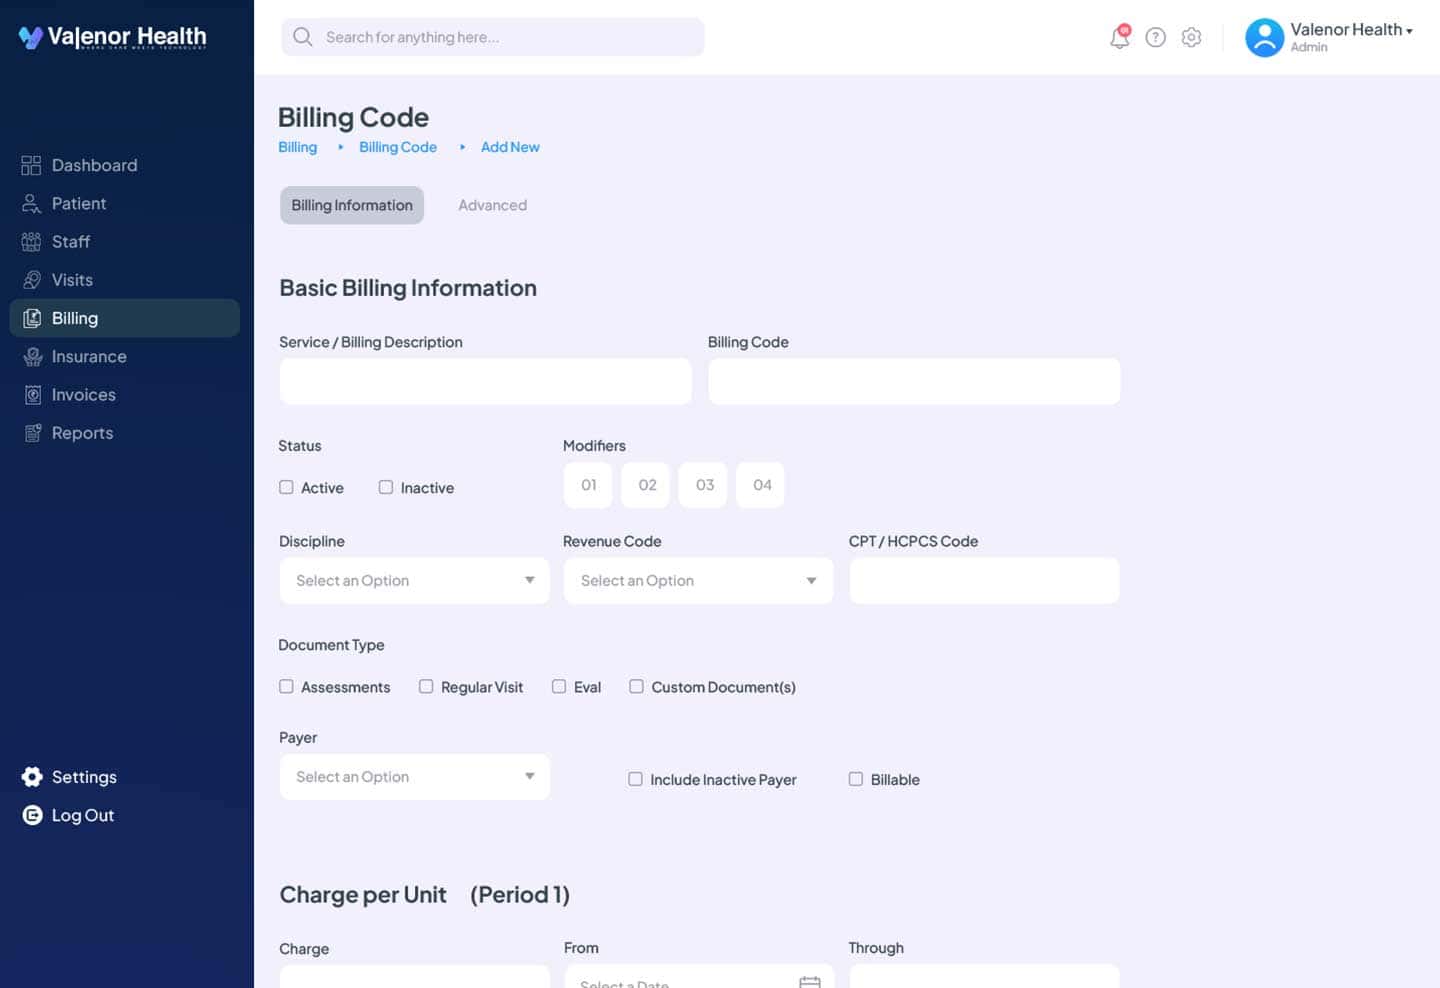Screen dimensions: 1440x988
Task: Click the search box at top
Action: [x=493, y=37]
